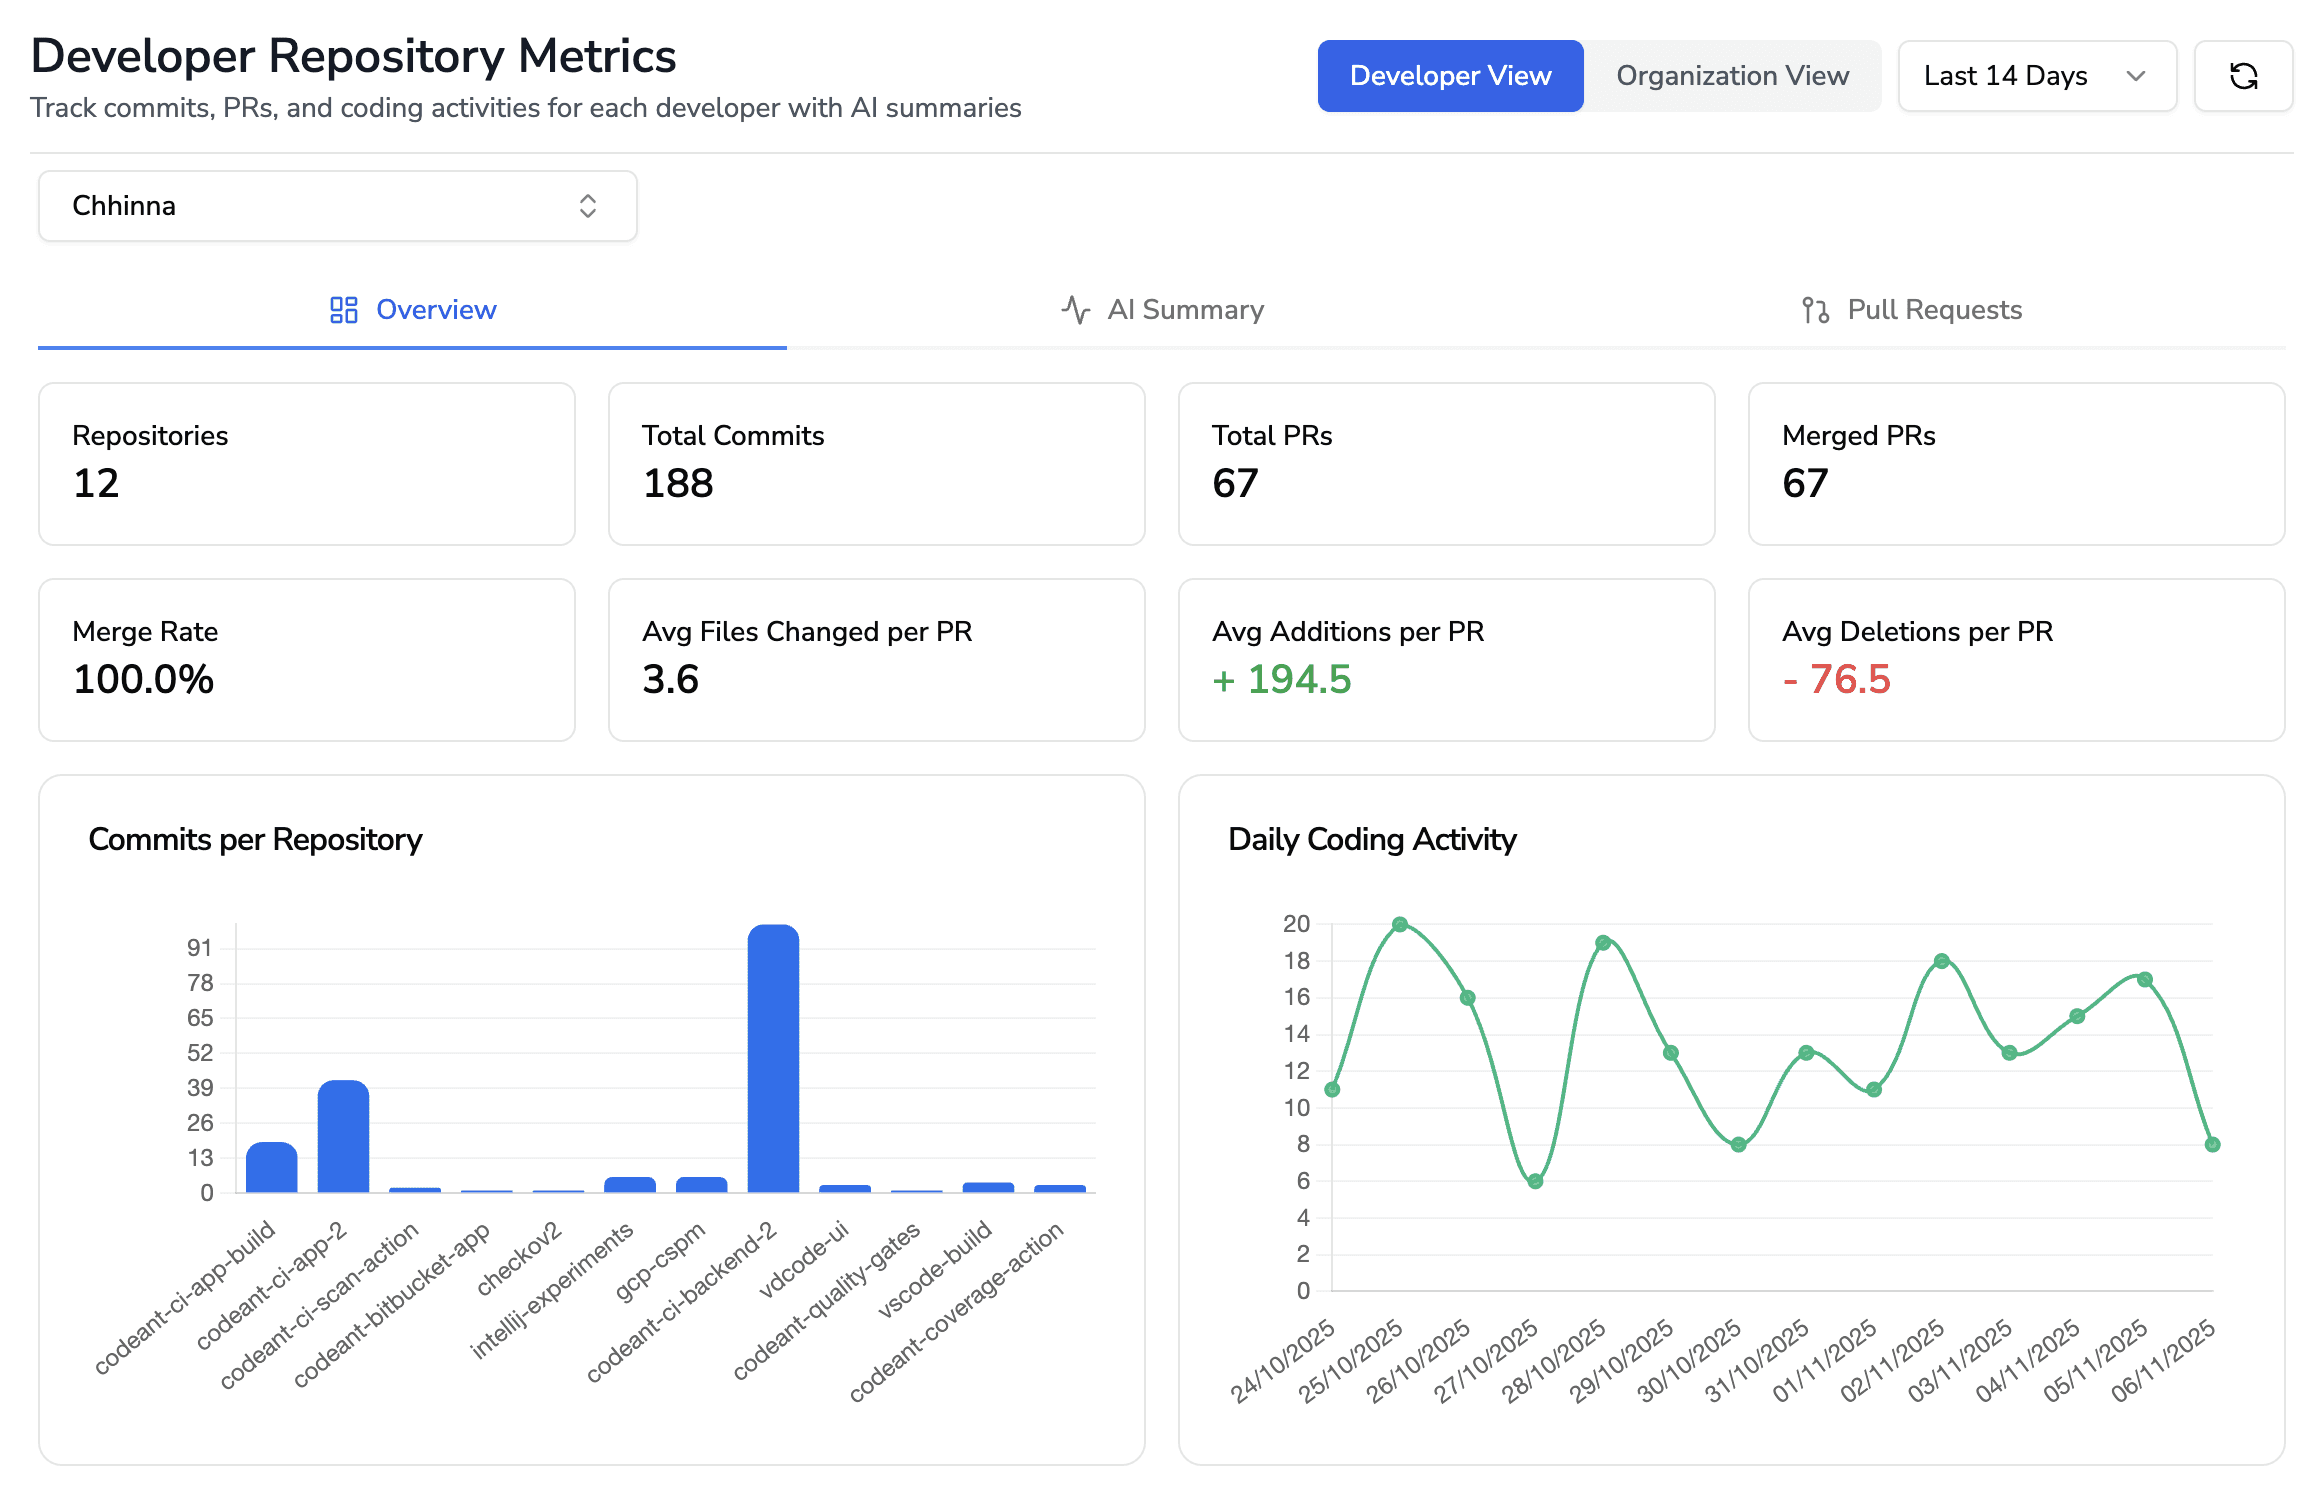Click the AI Summary activity pulse icon
The width and height of the screenshot is (2320, 1488).
(x=1076, y=310)
